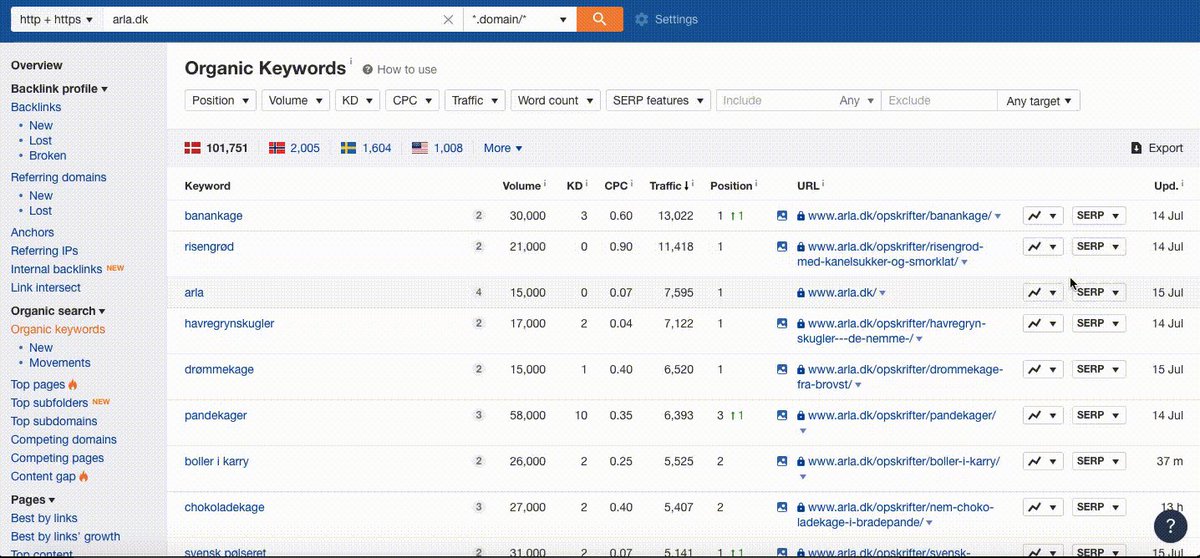This screenshot has width=1200, height=558.
Task: Clear the arla.dk search field with X
Action: click(x=448, y=19)
